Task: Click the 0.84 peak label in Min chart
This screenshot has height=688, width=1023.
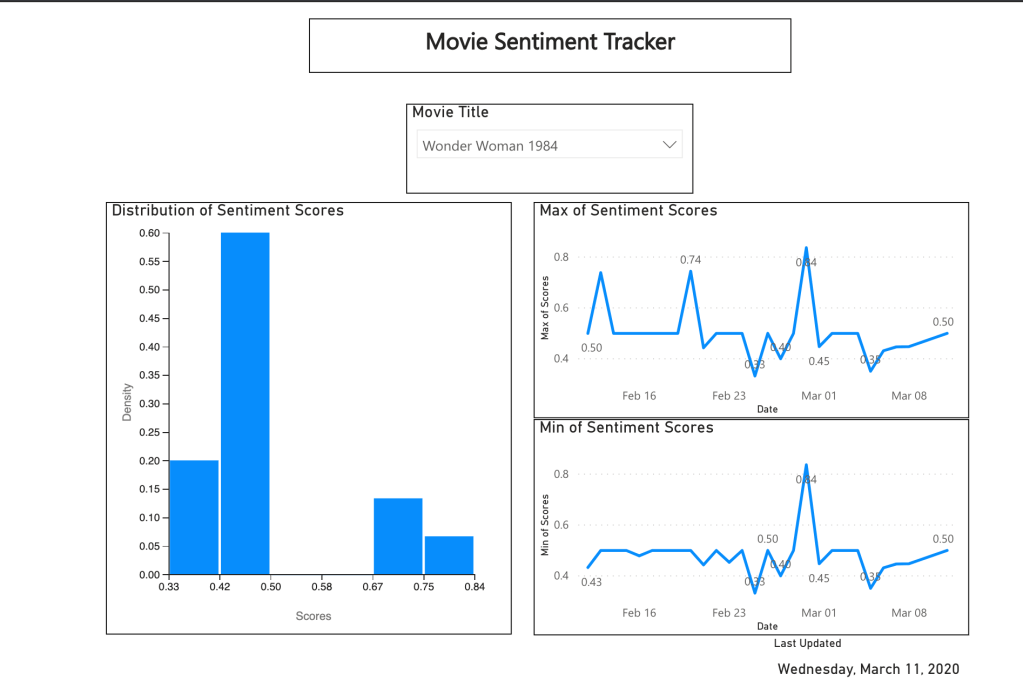Action: tap(806, 480)
